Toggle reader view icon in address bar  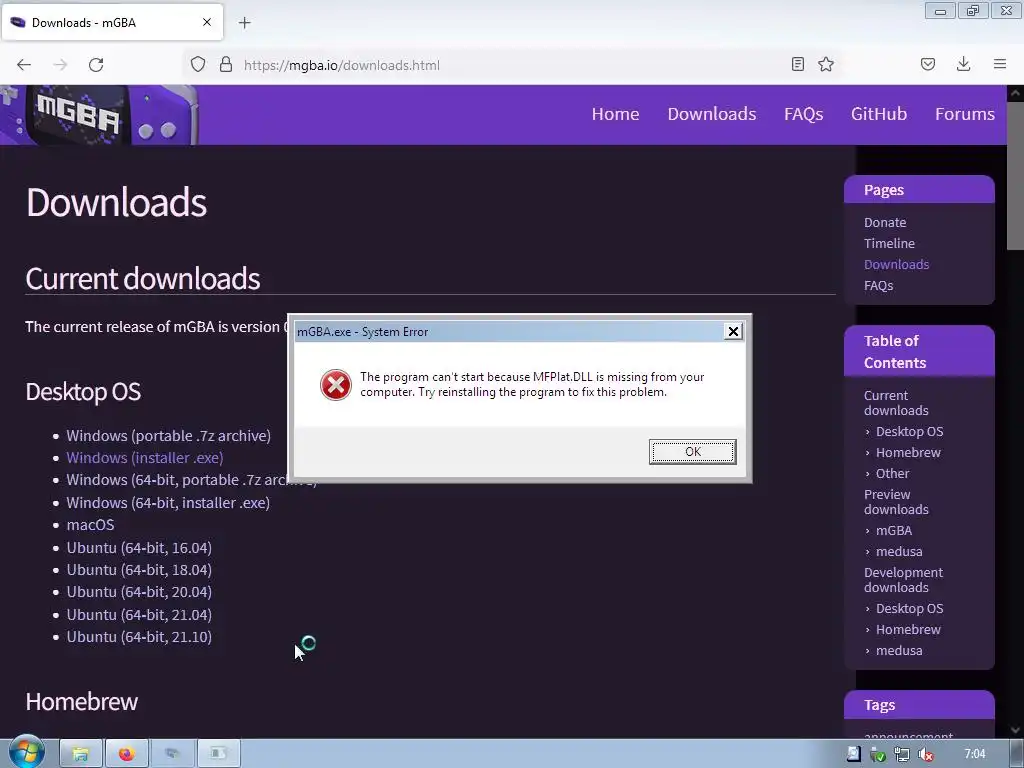(x=797, y=64)
